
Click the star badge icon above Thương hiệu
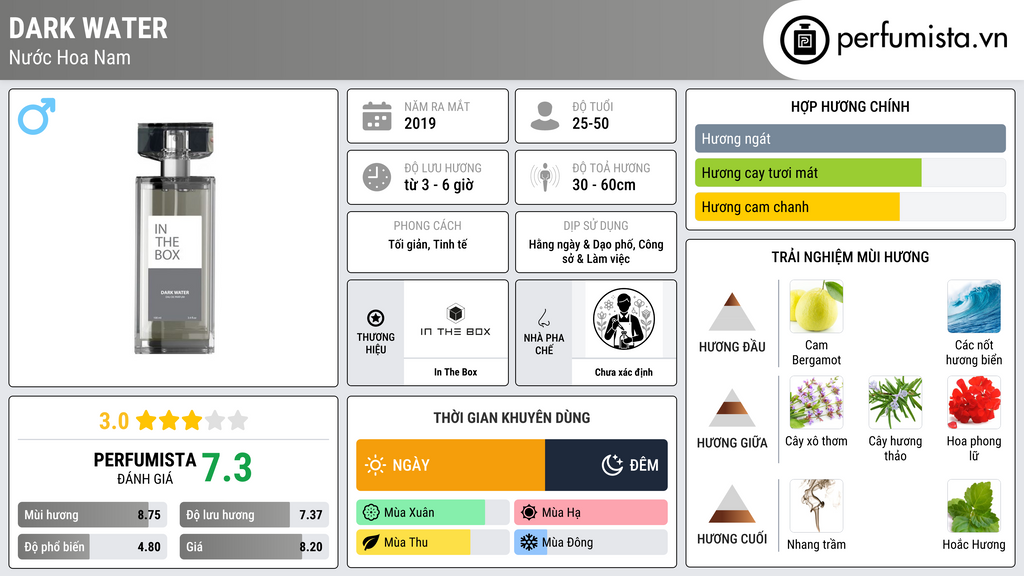(376, 318)
